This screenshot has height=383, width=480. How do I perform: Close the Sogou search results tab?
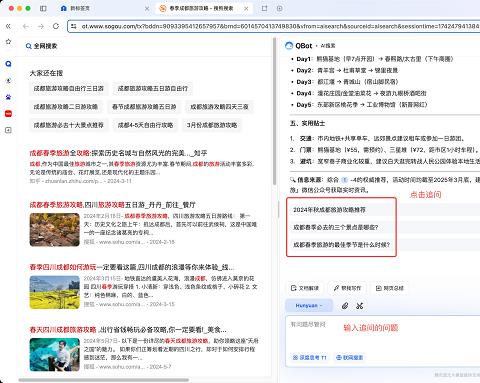(246, 8)
